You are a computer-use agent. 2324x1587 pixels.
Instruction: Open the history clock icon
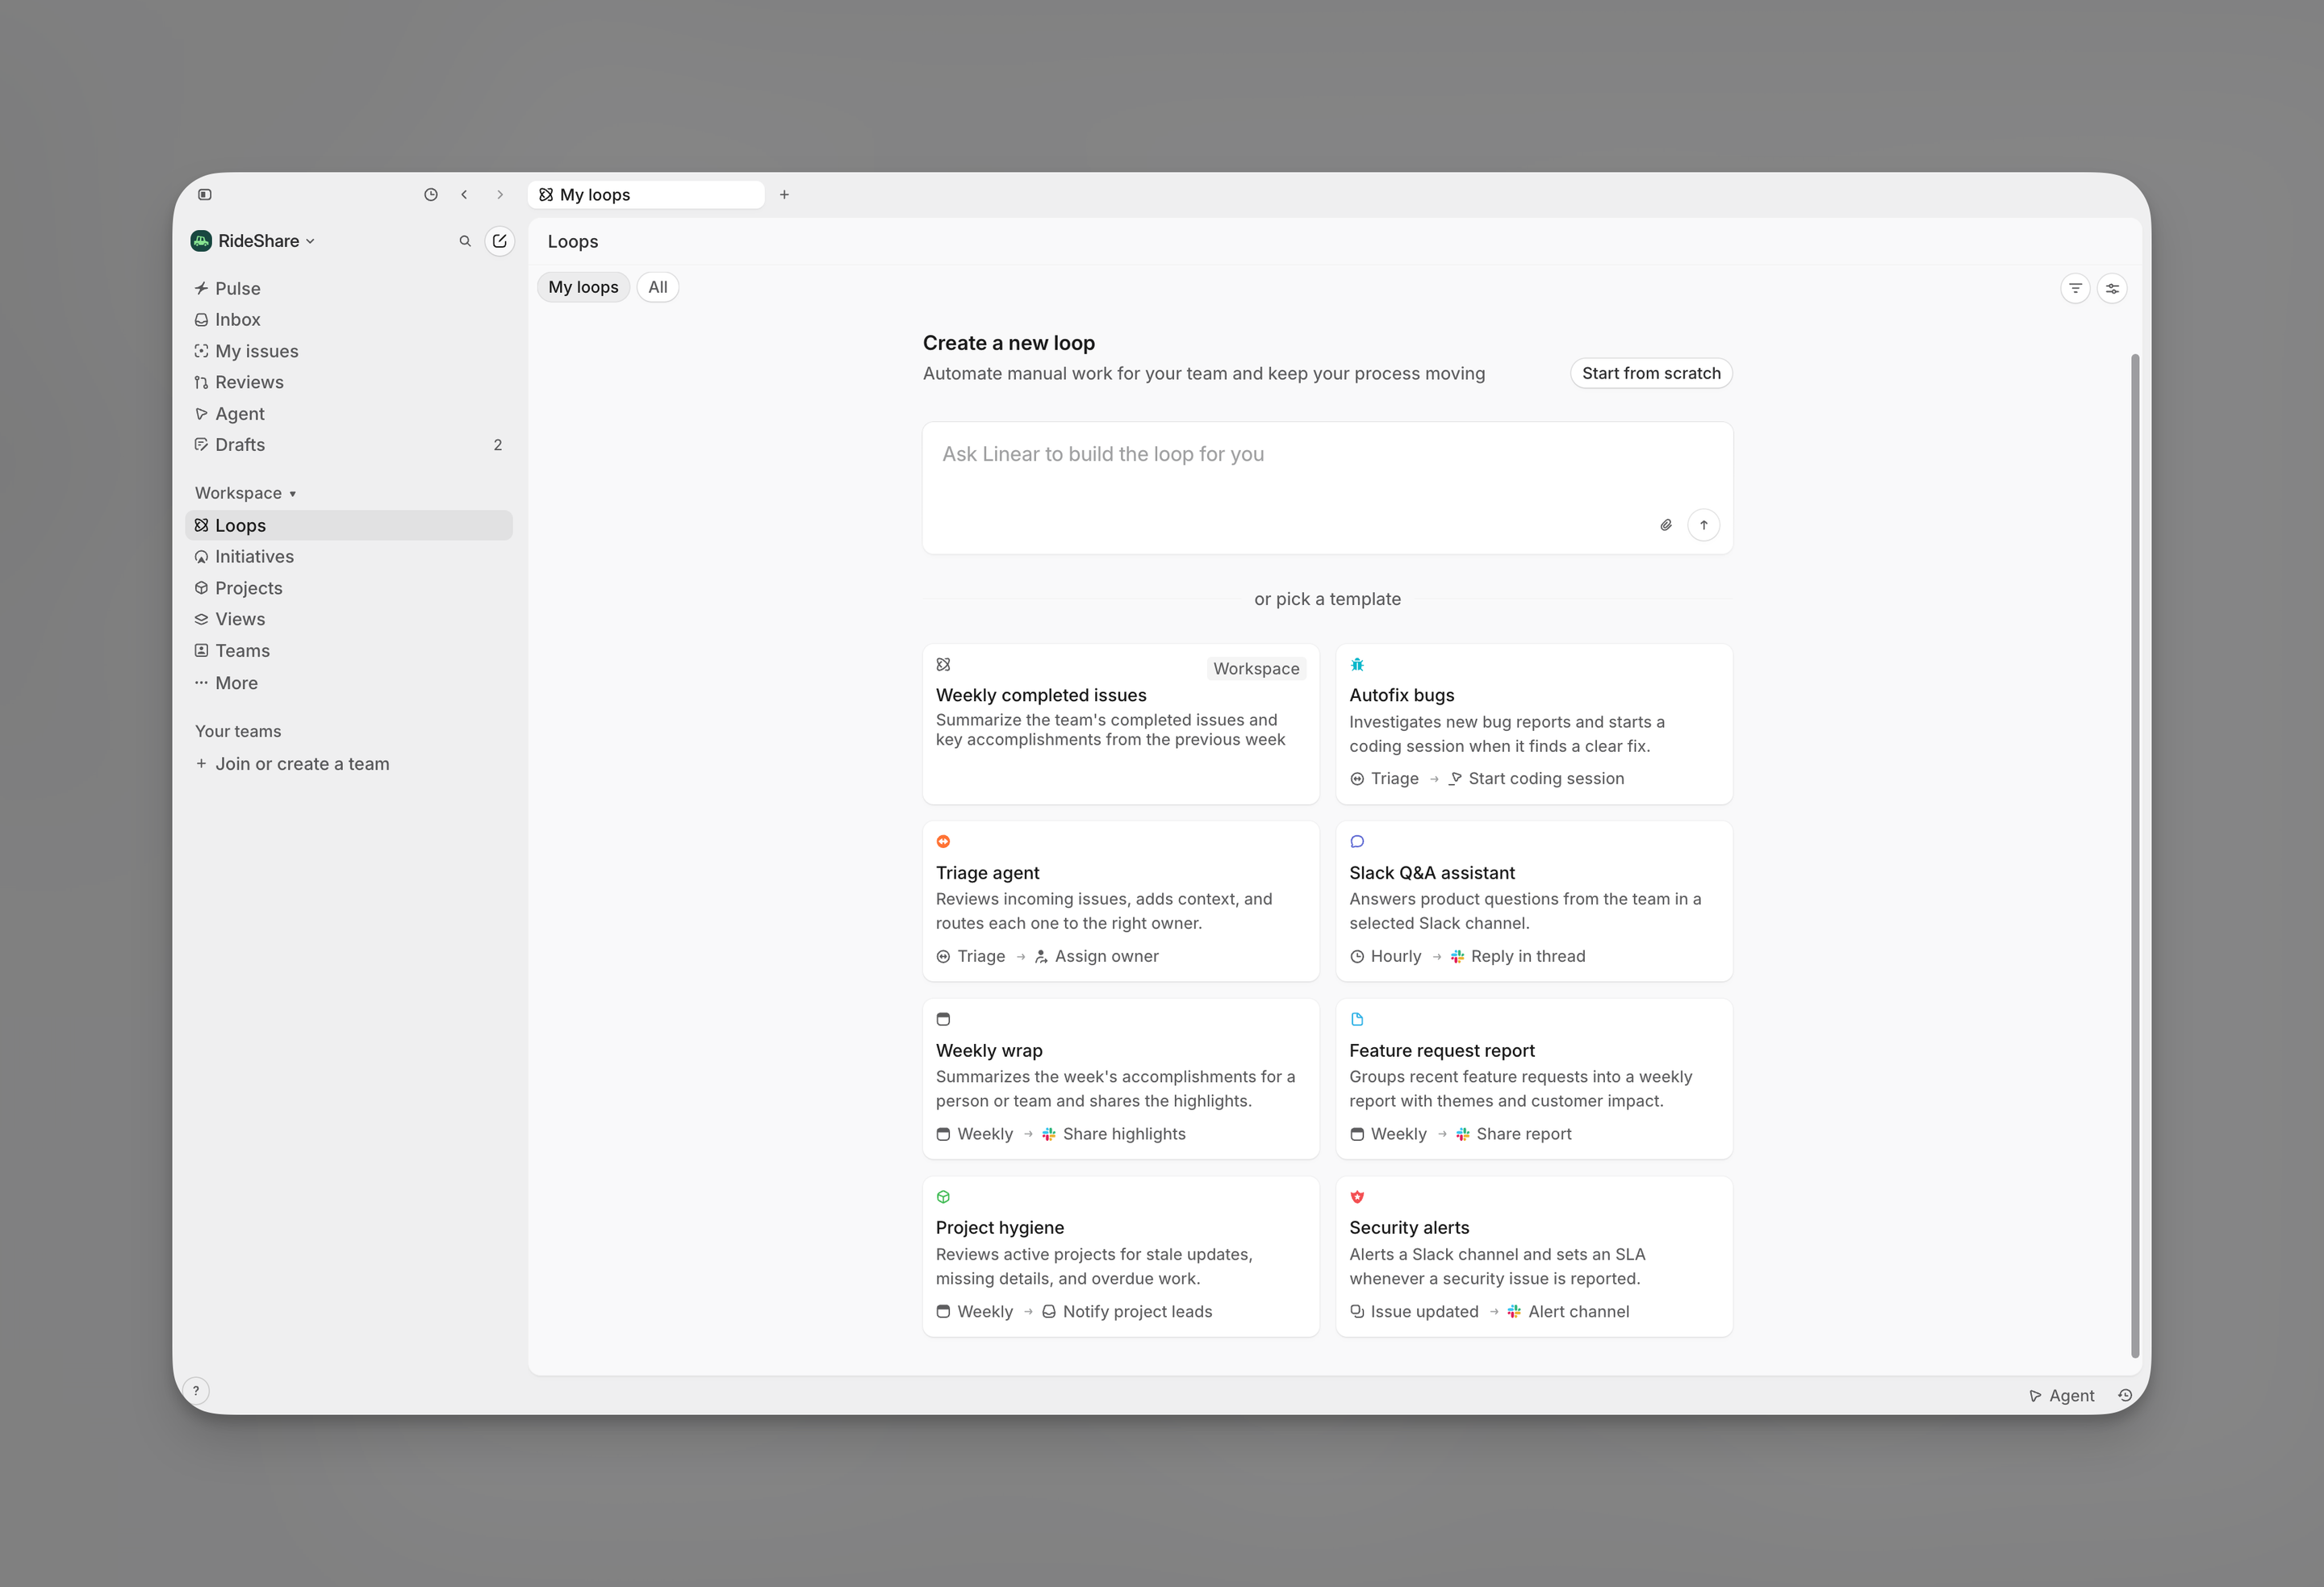pos(431,195)
